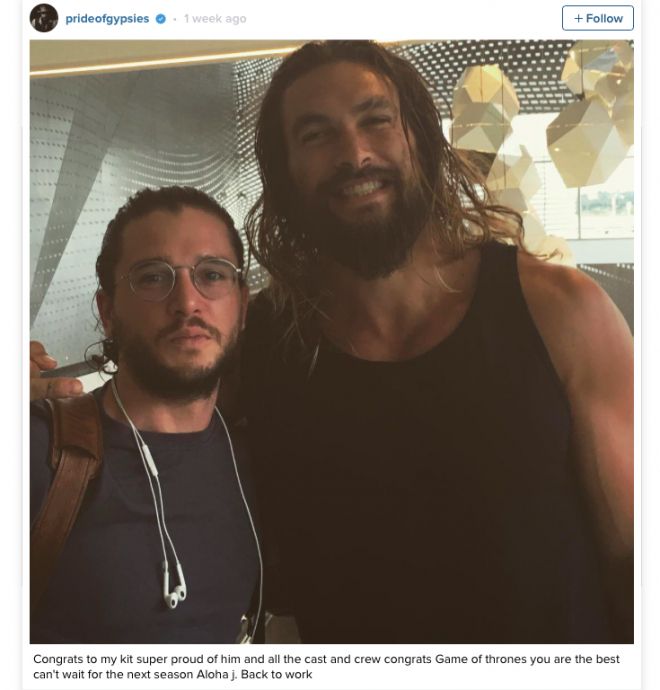Open the posted photo of two men
The width and height of the screenshot is (660, 690).
(332, 341)
